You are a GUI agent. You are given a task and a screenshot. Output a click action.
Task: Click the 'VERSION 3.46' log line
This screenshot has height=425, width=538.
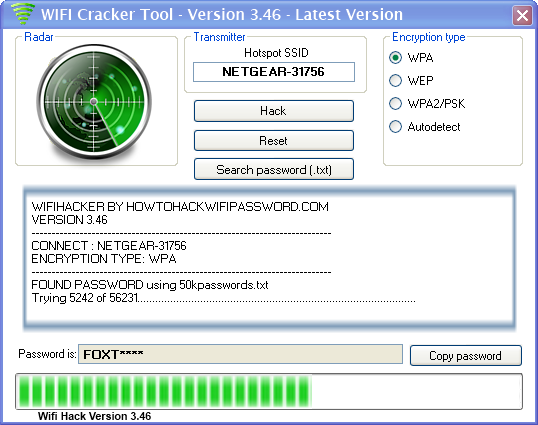[x=69, y=220]
